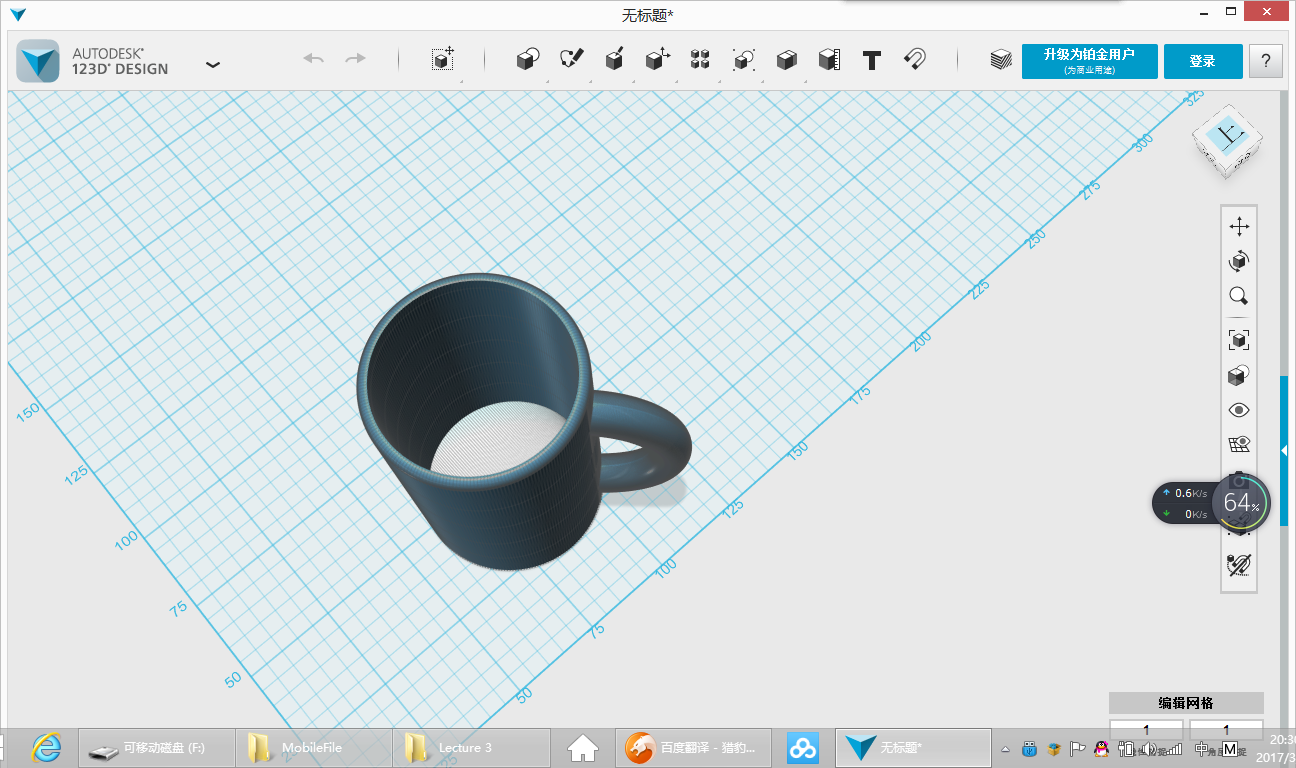The image size is (1296, 768).
Task: Open the 123D Design application menu chevron
Action: tap(212, 64)
